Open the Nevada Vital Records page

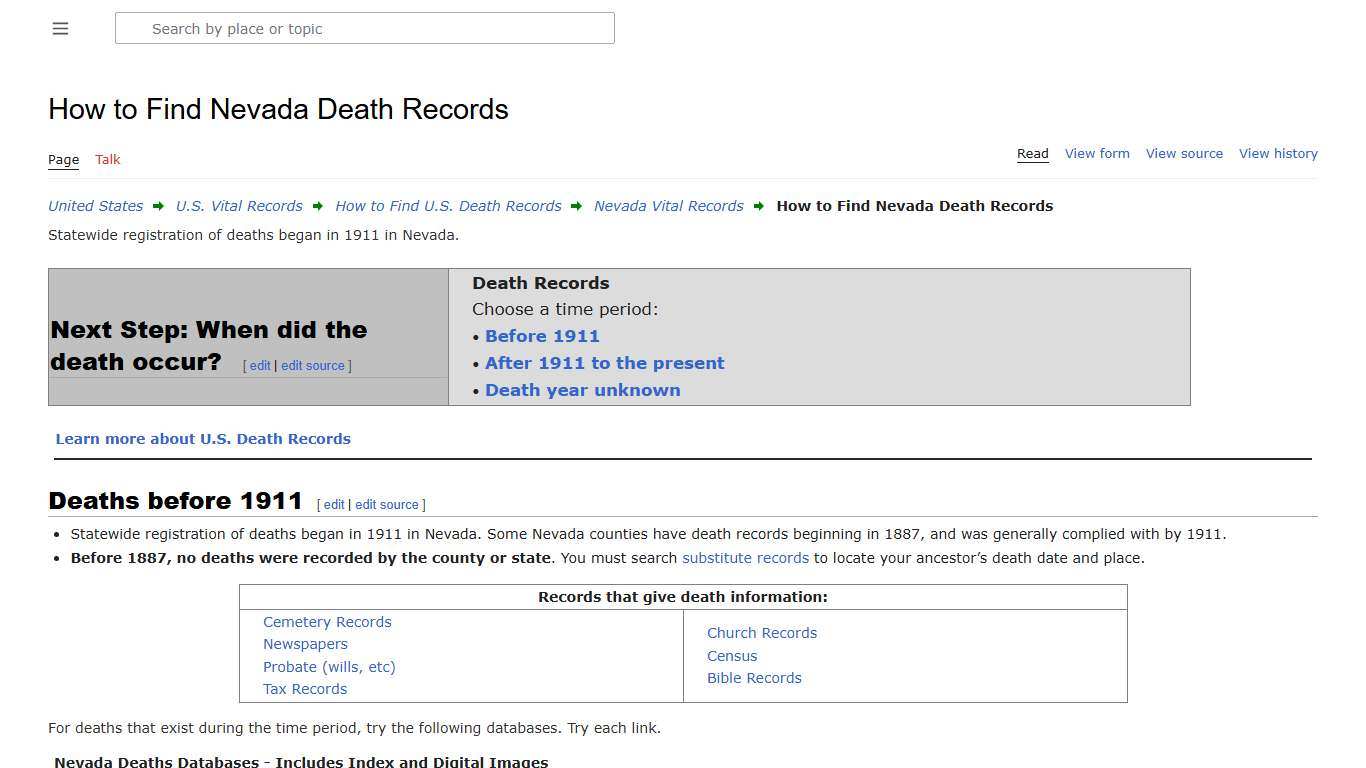pos(668,206)
